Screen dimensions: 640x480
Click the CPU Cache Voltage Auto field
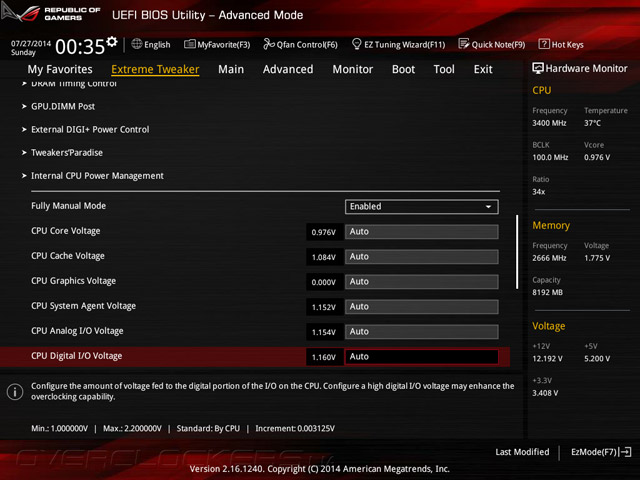[x=422, y=257]
